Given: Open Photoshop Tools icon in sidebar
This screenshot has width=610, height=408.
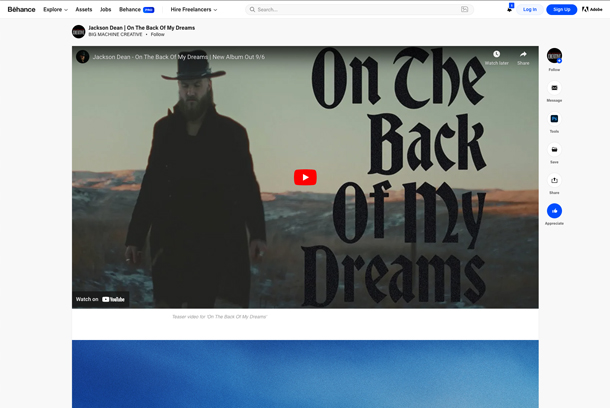Looking at the screenshot, I should [x=554, y=119].
